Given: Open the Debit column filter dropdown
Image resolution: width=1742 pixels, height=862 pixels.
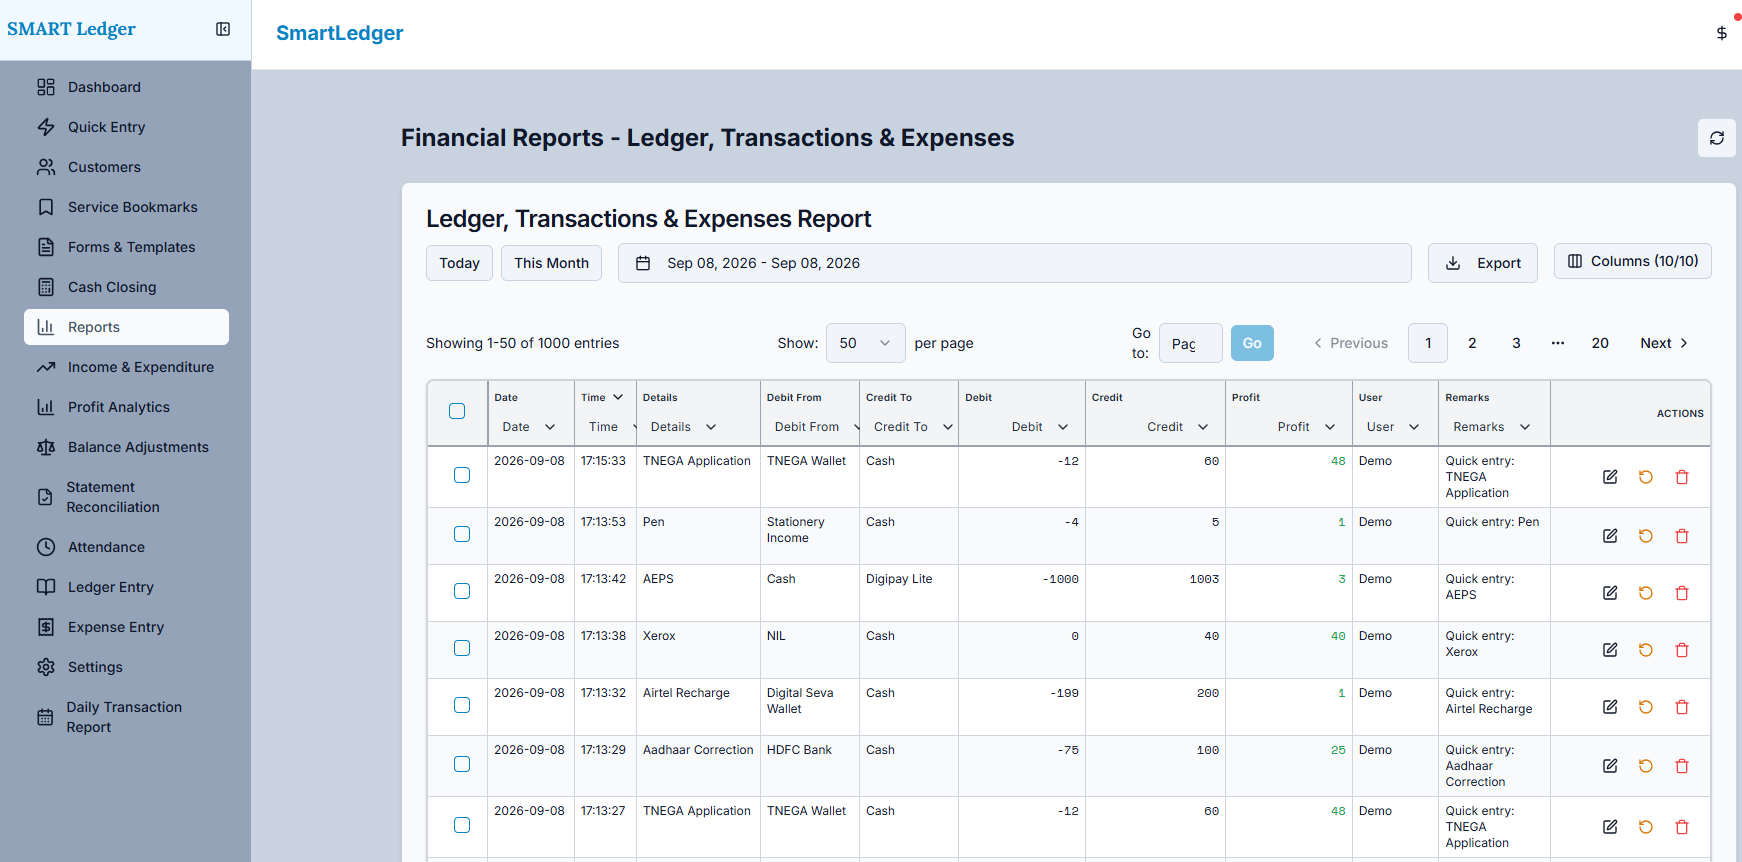Looking at the screenshot, I should (x=1040, y=427).
